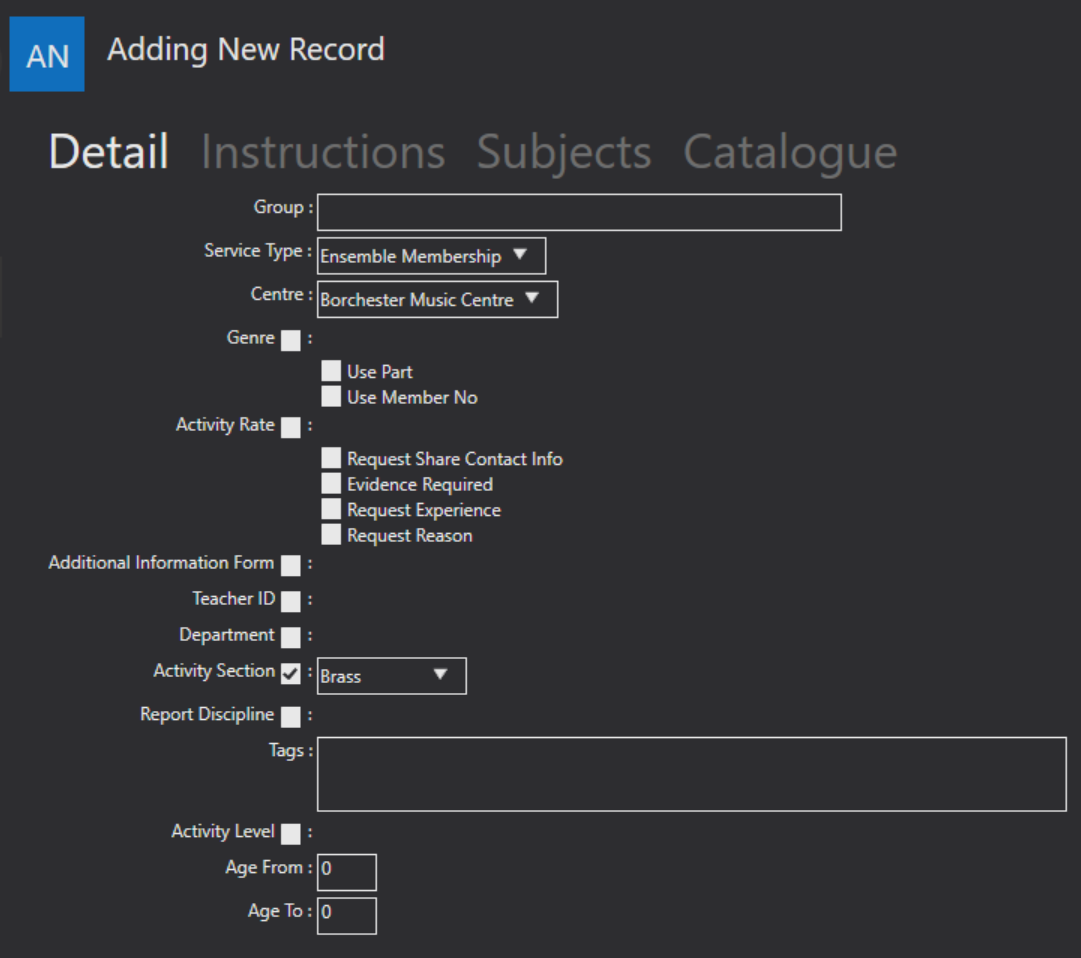Open the Subjects tab
This screenshot has width=1081, height=958.
point(564,152)
